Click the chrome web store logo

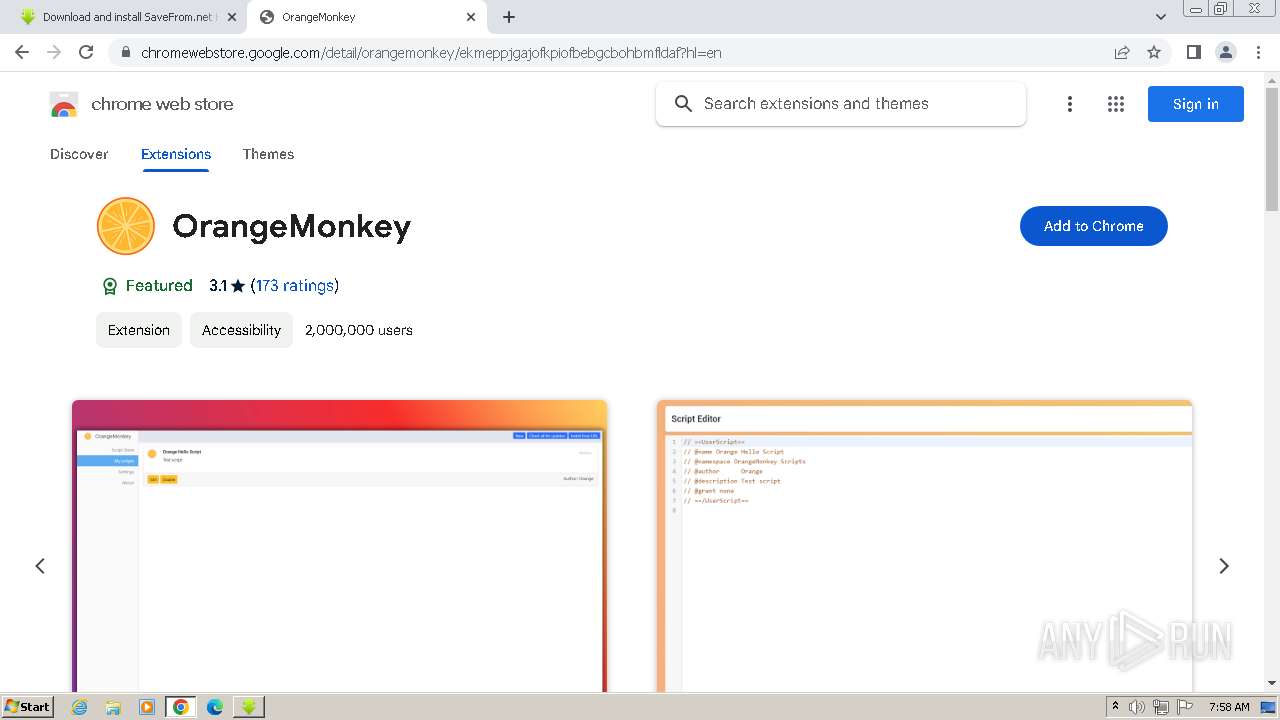click(x=141, y=104)
